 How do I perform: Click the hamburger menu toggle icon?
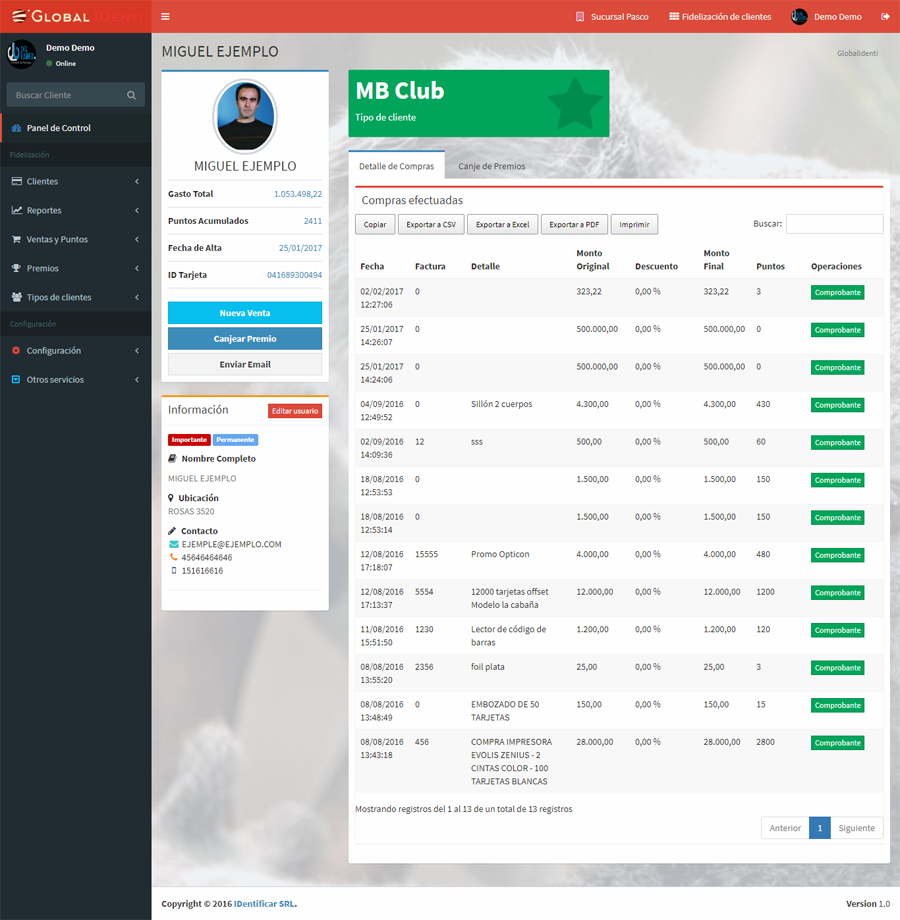pyautogui.click(x=165, y=17)
